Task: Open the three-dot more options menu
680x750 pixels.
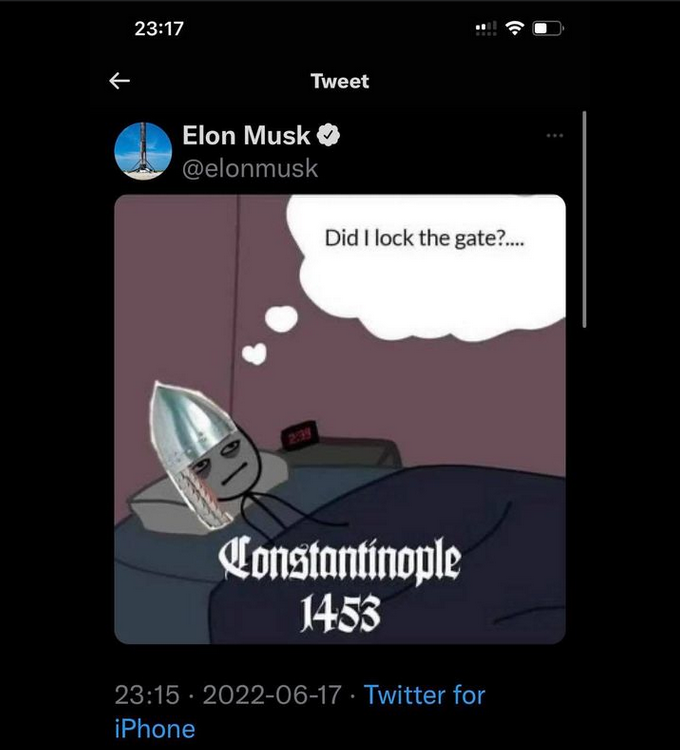Action: click(555, 135)
